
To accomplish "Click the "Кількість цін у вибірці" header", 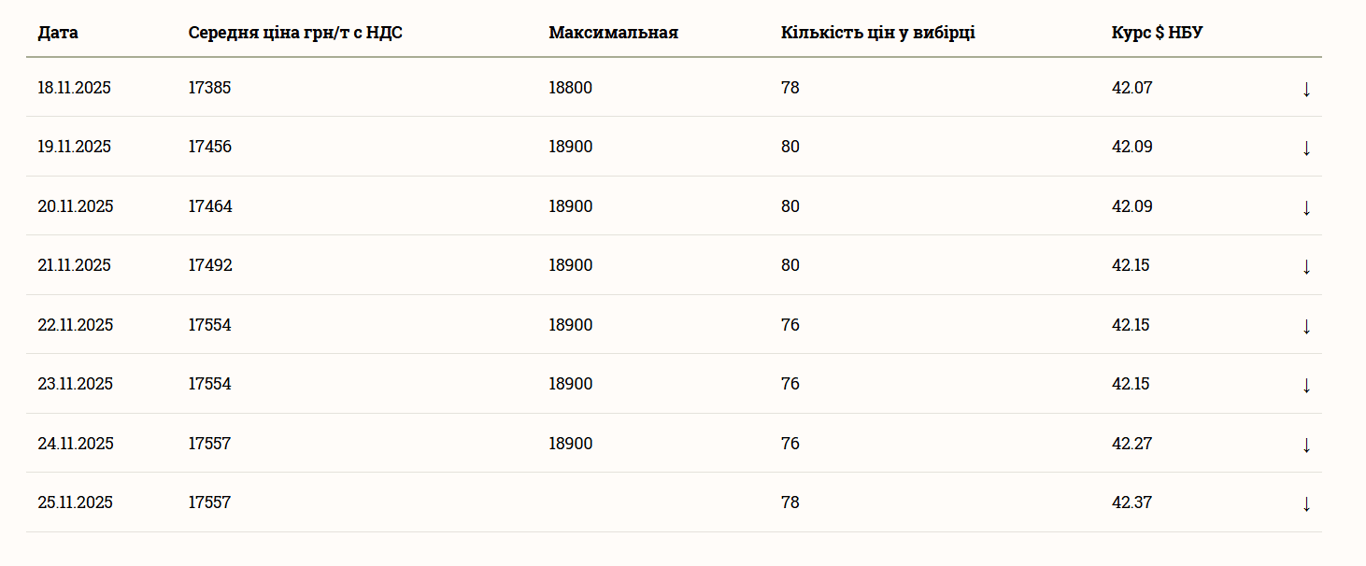I will [878, 33].
